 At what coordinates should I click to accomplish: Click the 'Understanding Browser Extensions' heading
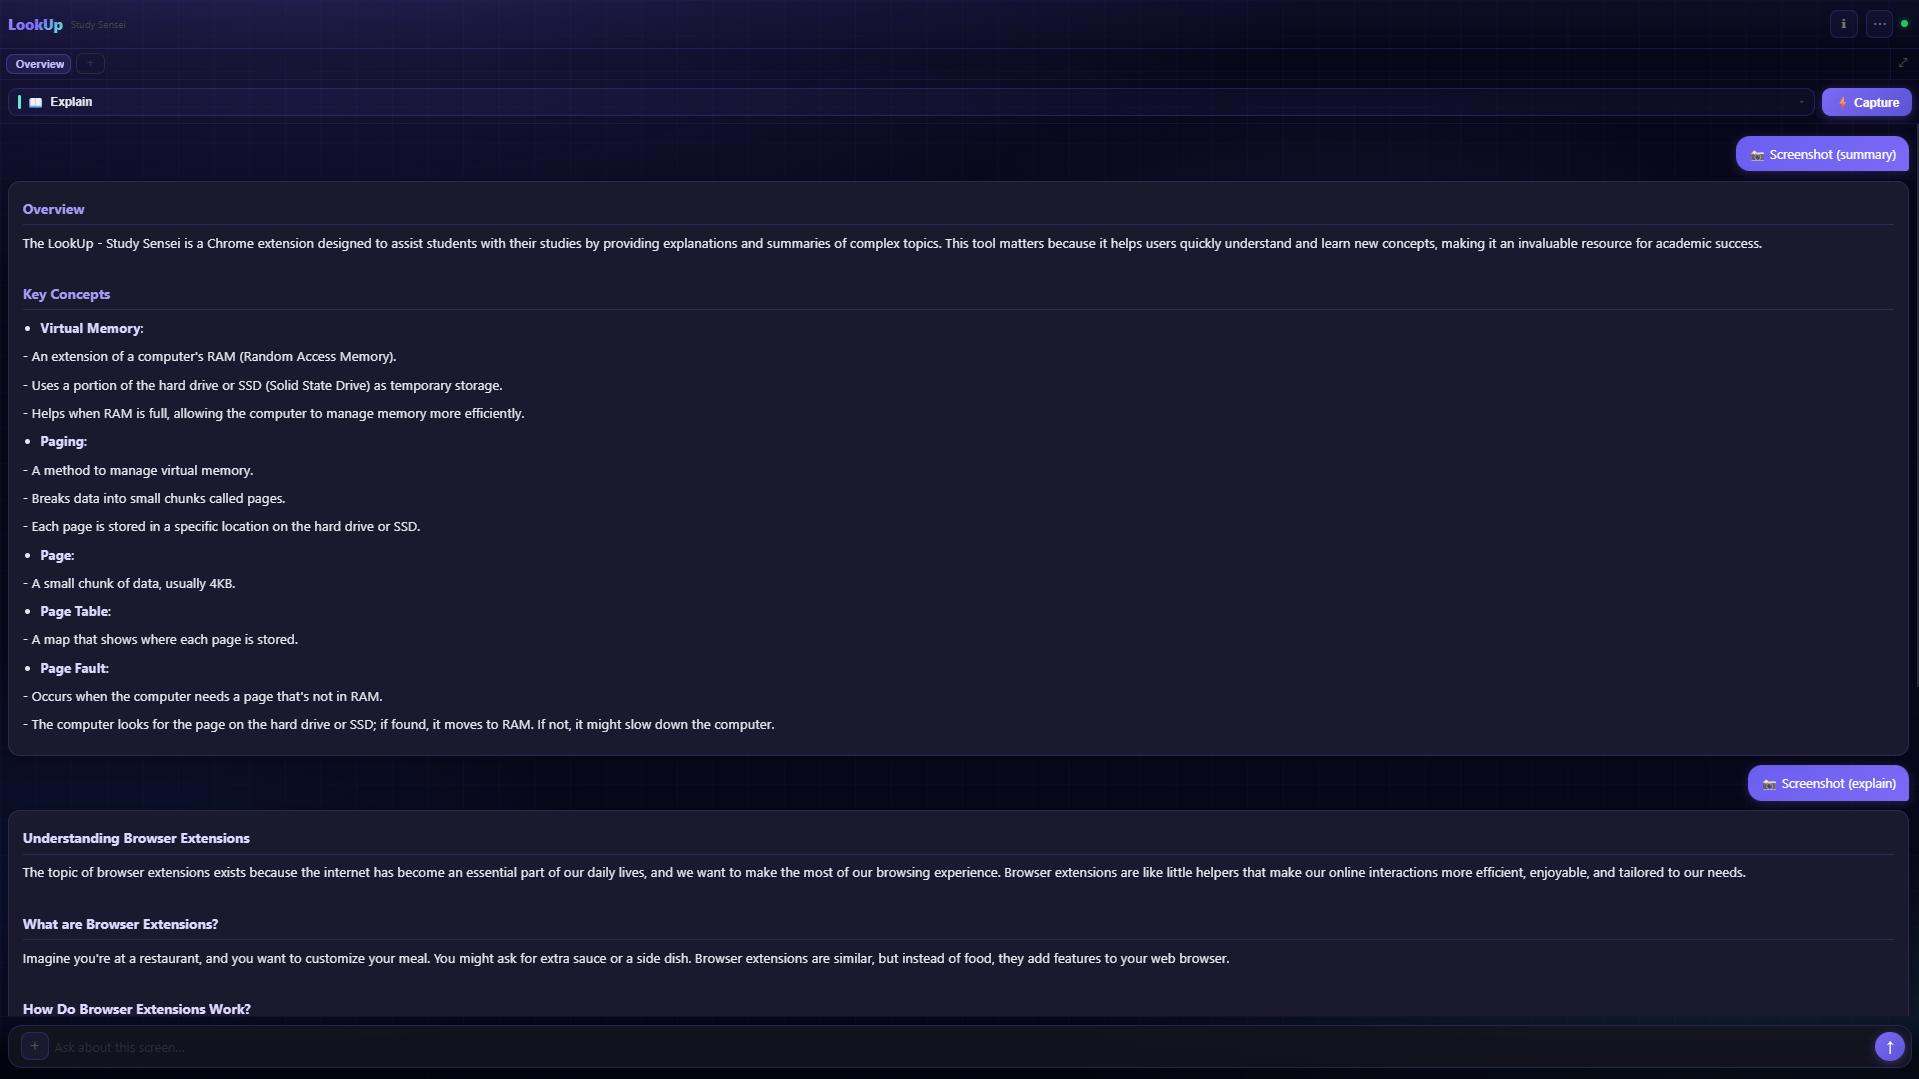tap(136, 838)
